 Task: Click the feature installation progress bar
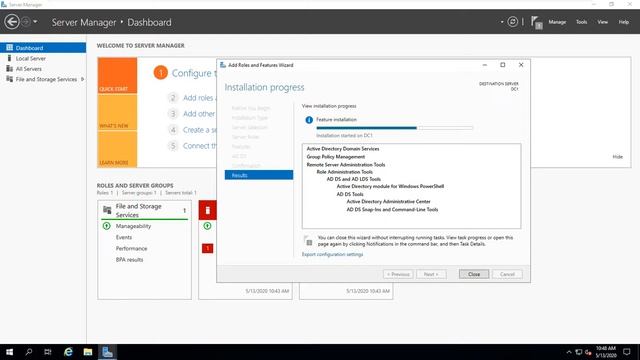394,128
